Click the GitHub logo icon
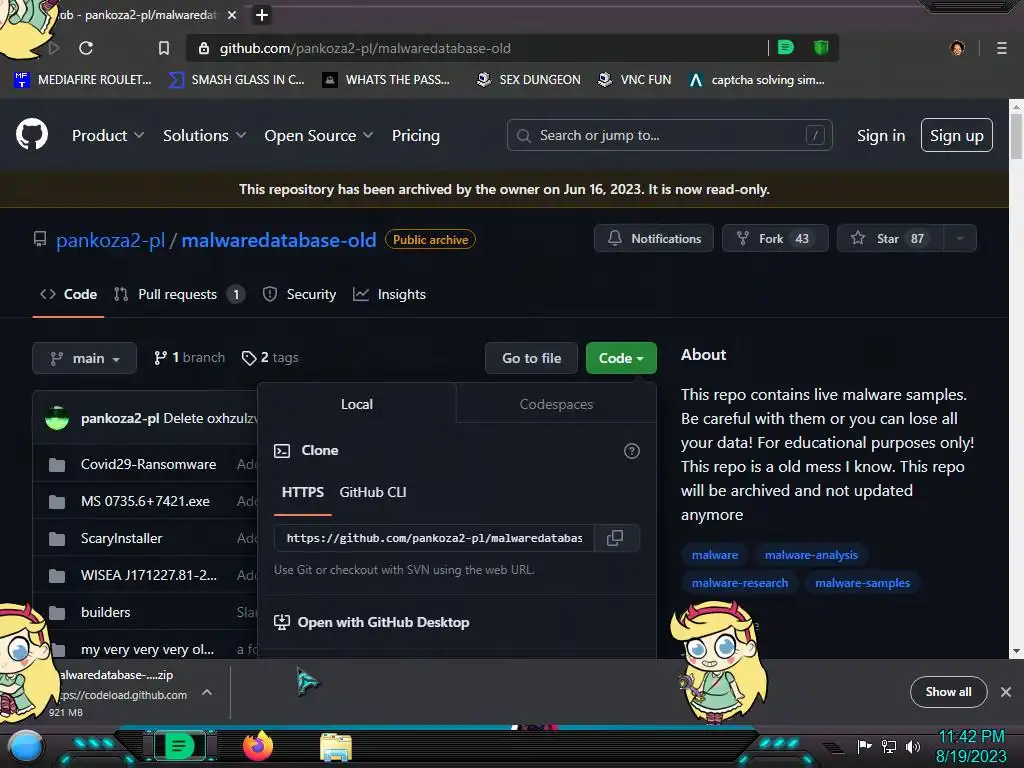The width and height of the screenshot is (1024, 768). (32, 135)
